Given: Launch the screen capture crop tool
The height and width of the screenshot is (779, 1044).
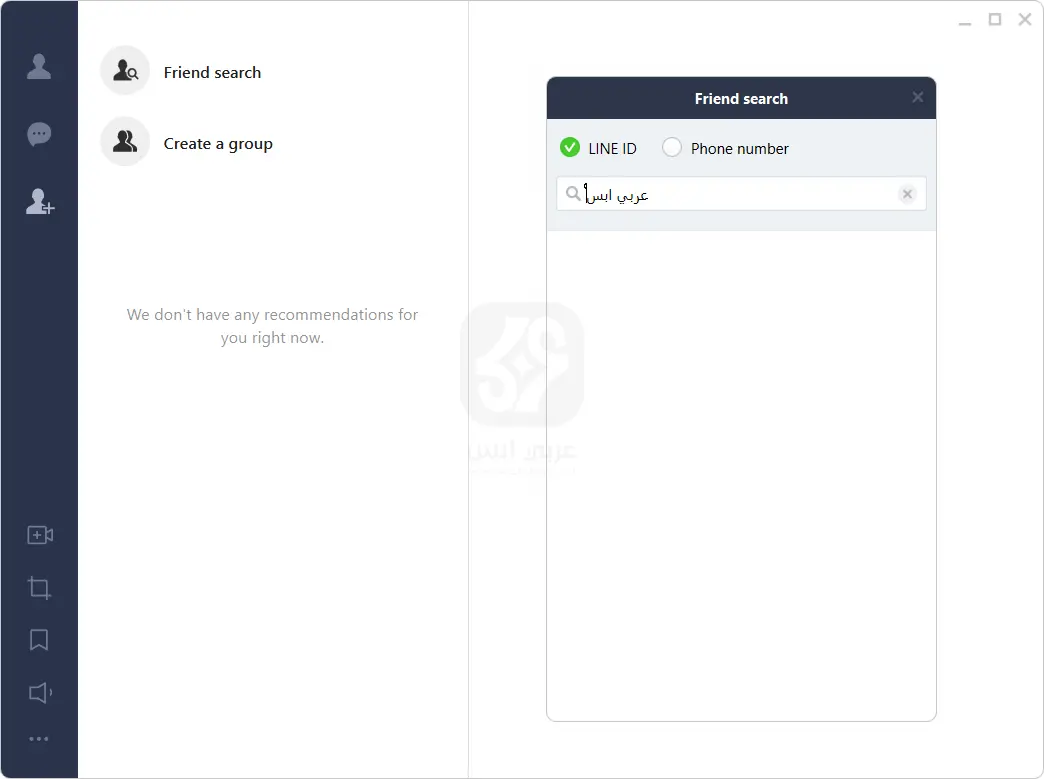Looking at the screenshot, I should (x=39, y=588).
